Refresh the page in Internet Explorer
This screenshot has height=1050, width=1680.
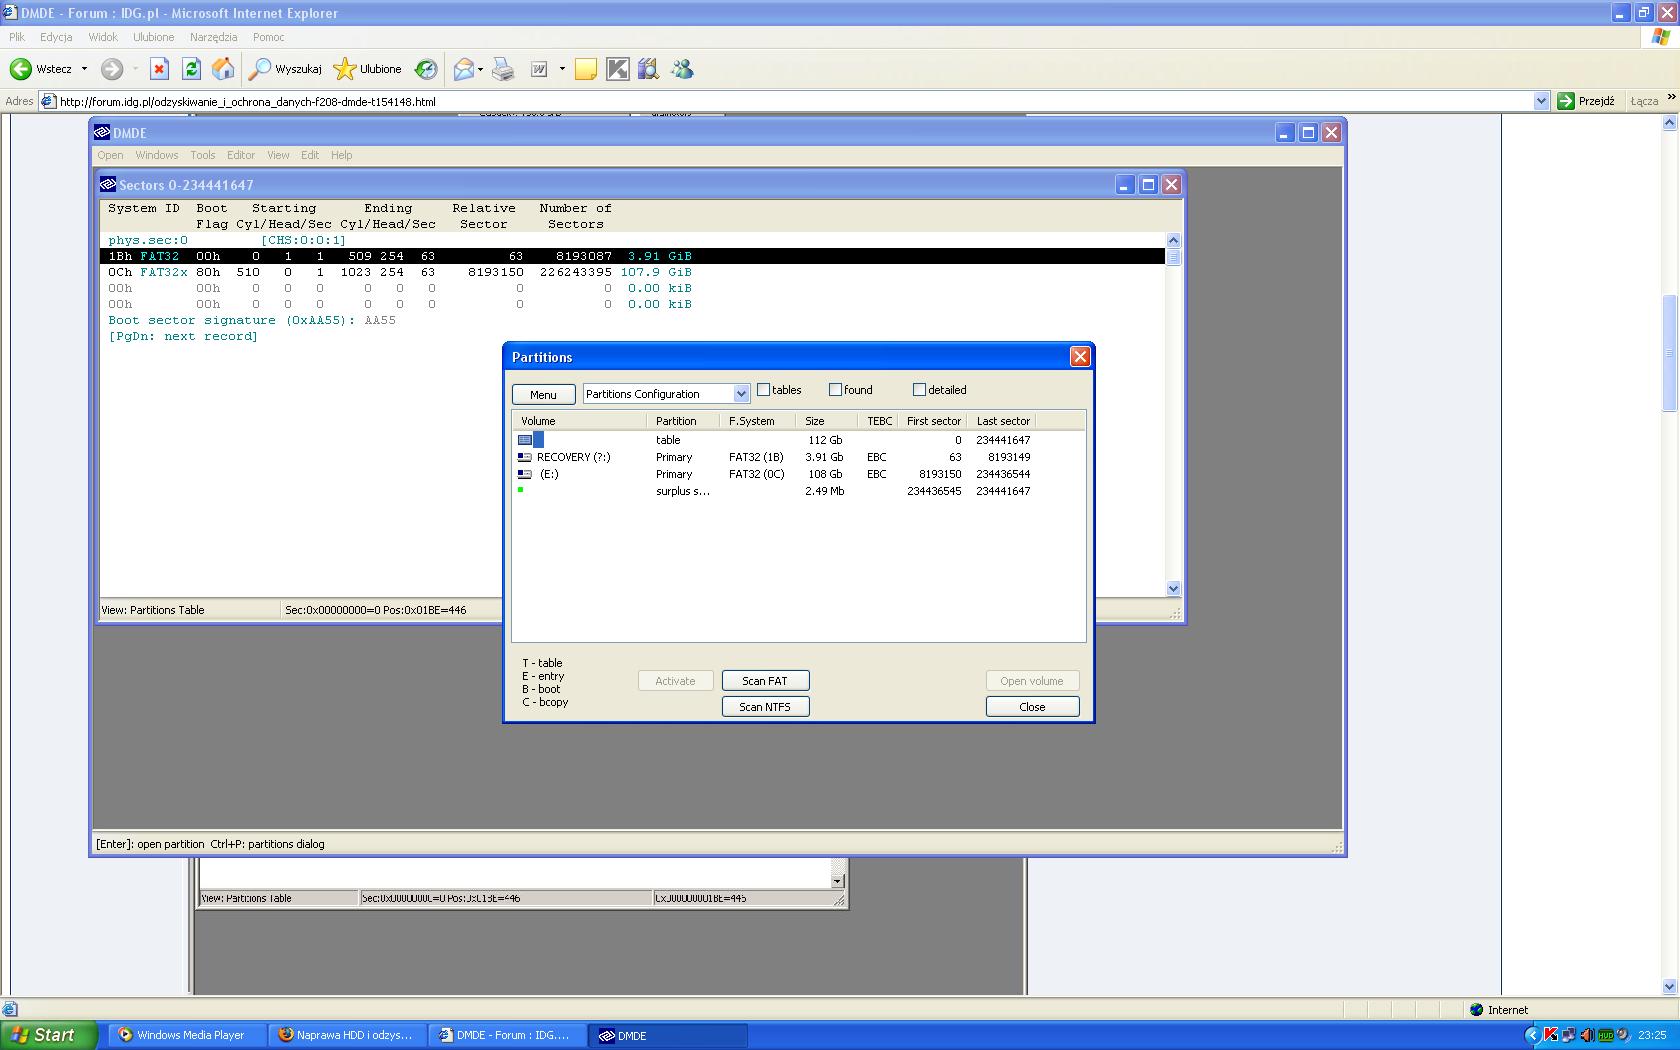191,69
